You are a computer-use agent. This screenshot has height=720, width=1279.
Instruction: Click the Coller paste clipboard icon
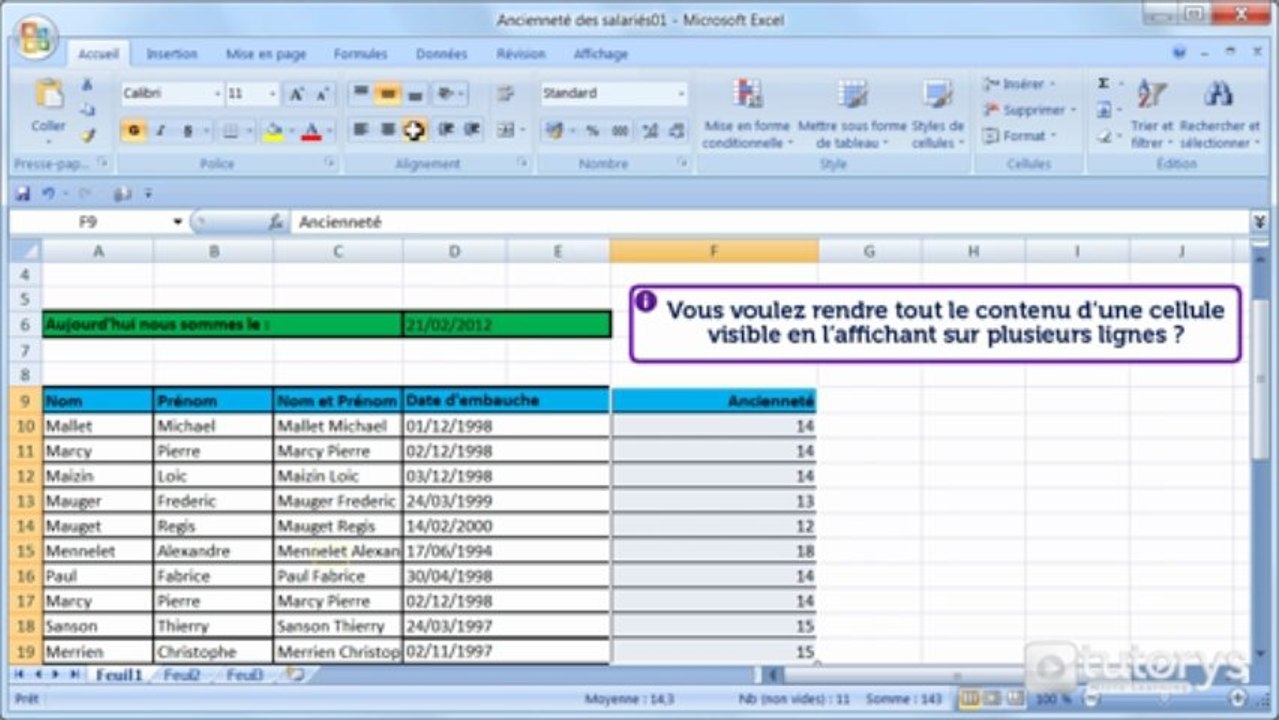click(x=48, y=95)
